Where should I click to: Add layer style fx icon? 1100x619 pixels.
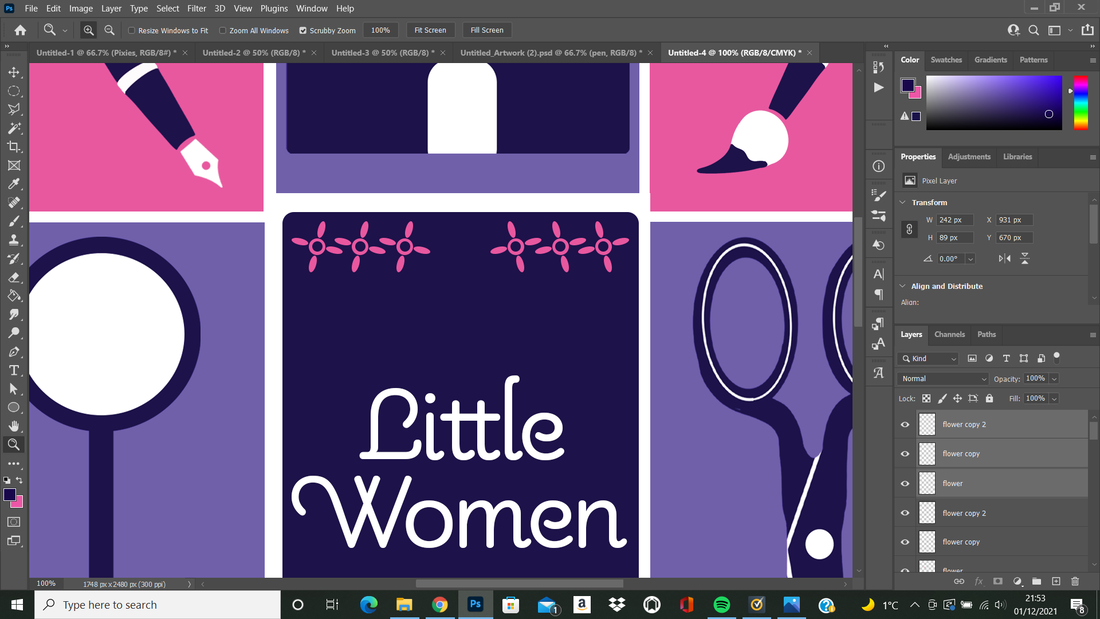[979, 581]
